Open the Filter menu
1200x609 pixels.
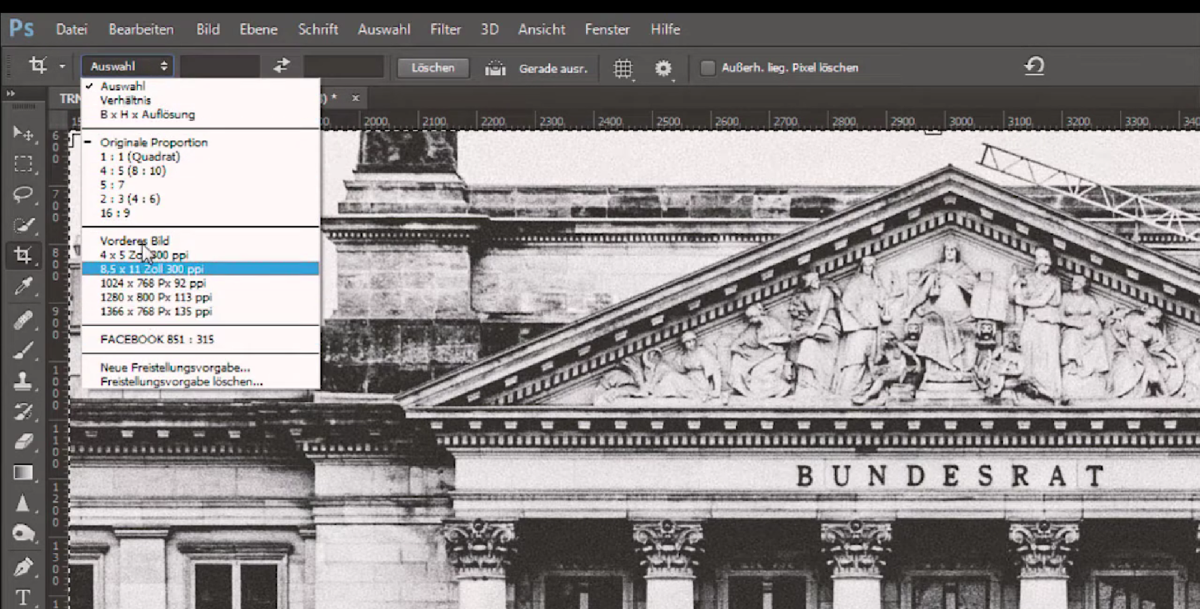coord(445,29)
